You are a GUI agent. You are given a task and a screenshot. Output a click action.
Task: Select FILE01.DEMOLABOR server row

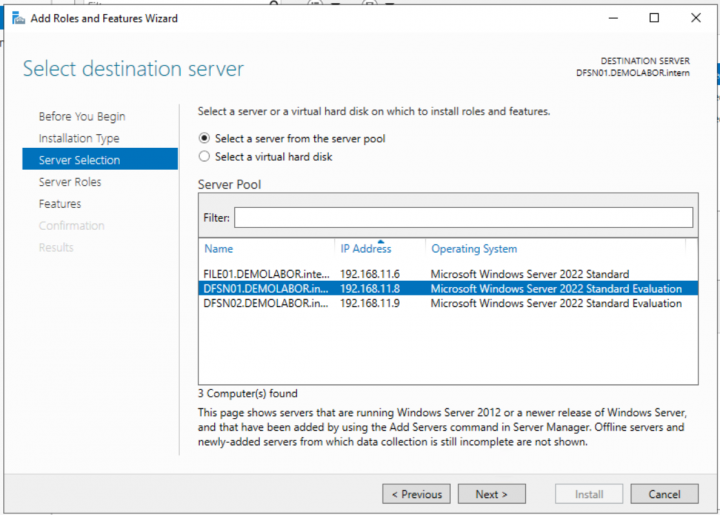pos(264,274)
